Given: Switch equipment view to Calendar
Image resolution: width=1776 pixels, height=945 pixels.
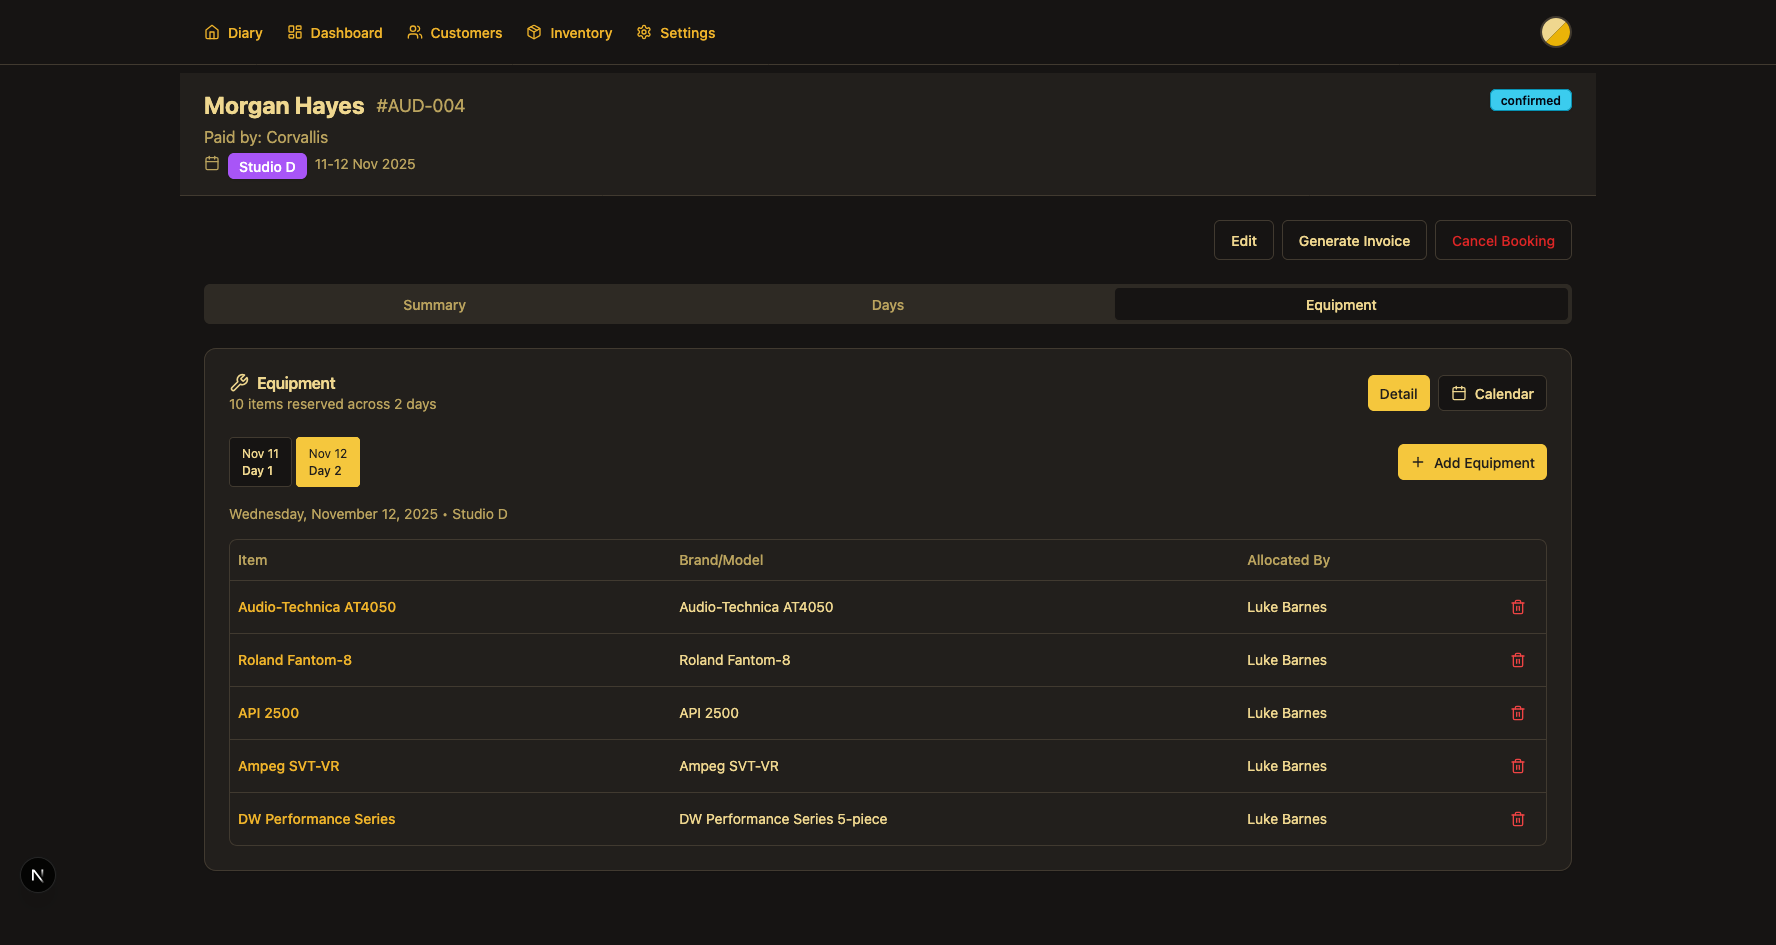Looking at the screenshot, I should pyautogui.click(x=1492, y=394).
